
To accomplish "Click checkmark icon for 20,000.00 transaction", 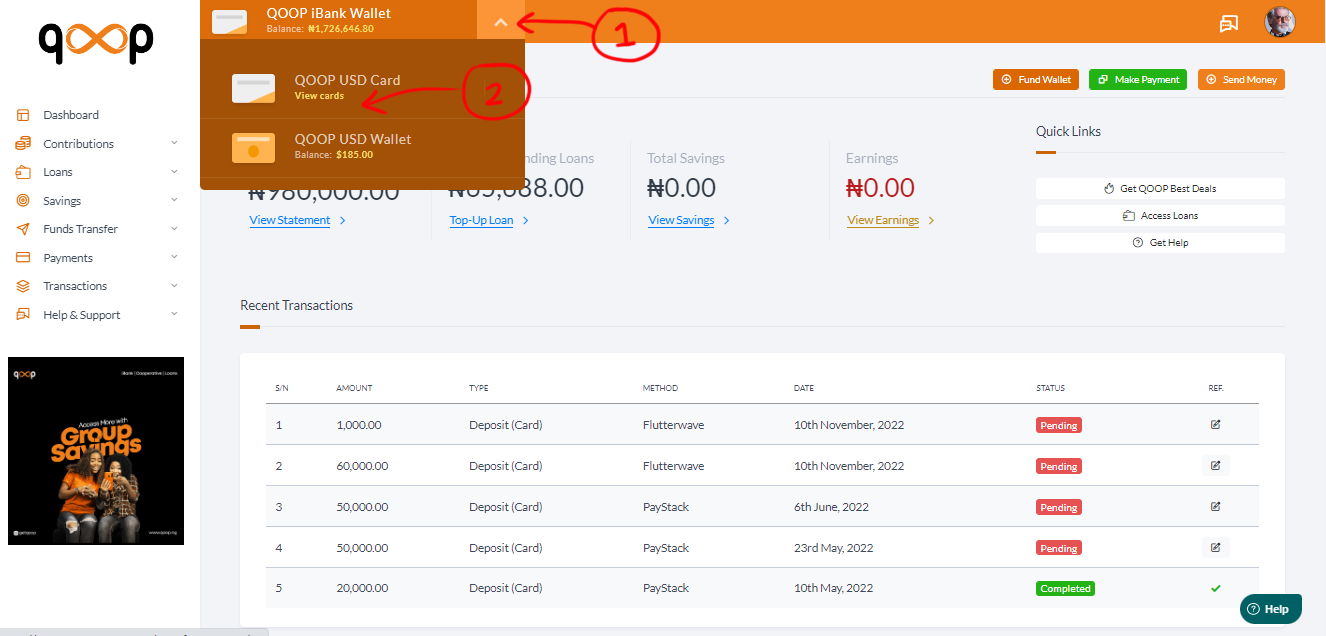I will (1216, 589).
